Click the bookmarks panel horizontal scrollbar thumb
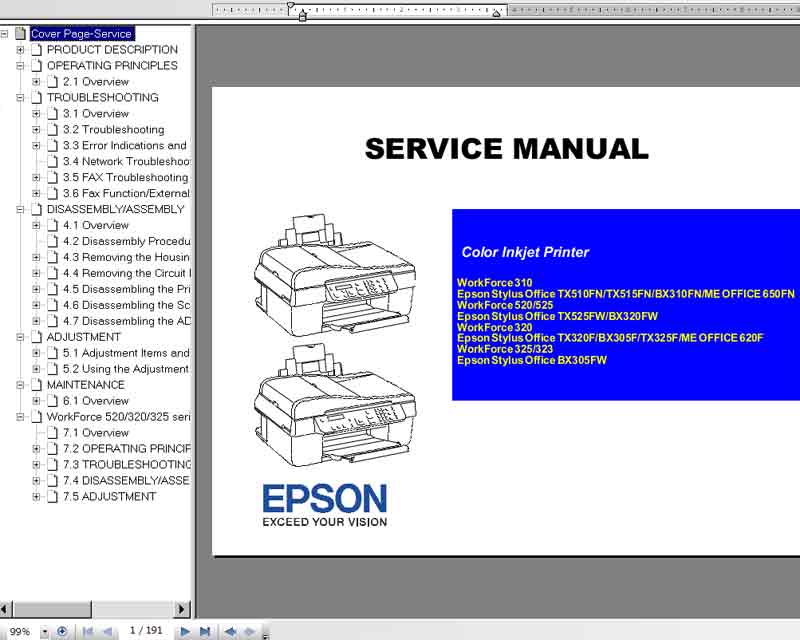Screen dimensions: 800x640 [x=52, y=609]
